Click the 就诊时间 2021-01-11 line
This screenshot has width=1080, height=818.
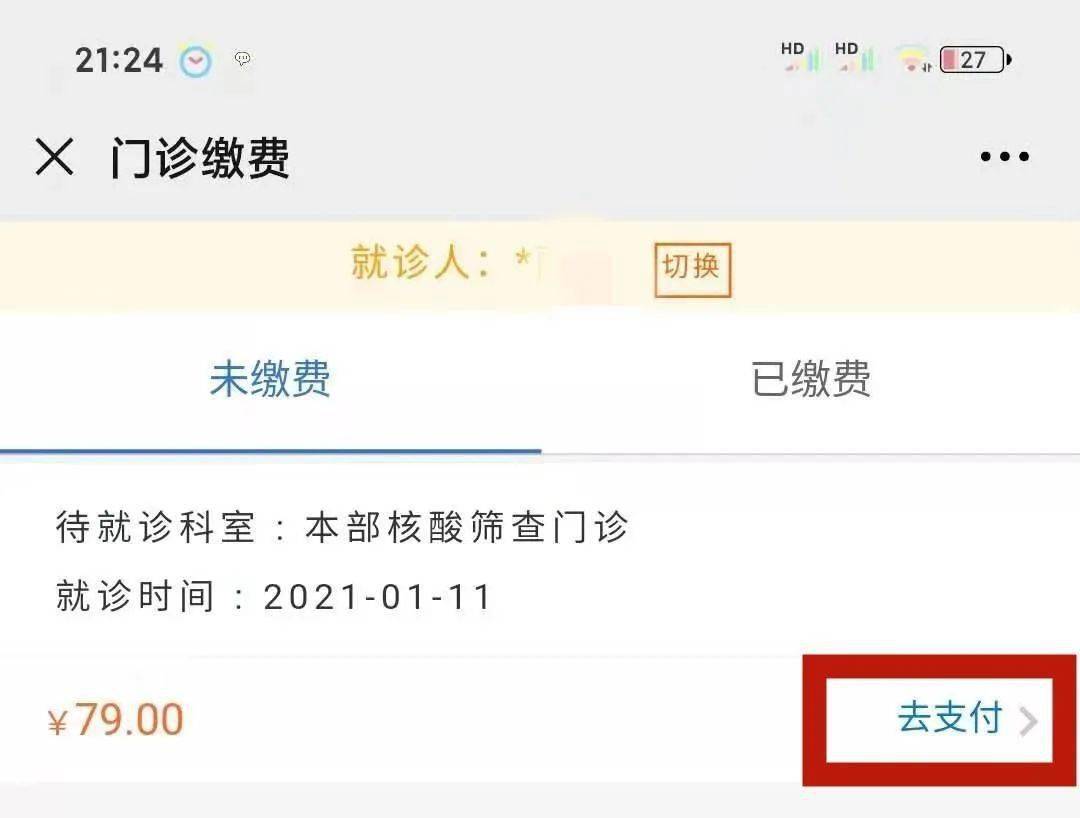tap(275, 597)
